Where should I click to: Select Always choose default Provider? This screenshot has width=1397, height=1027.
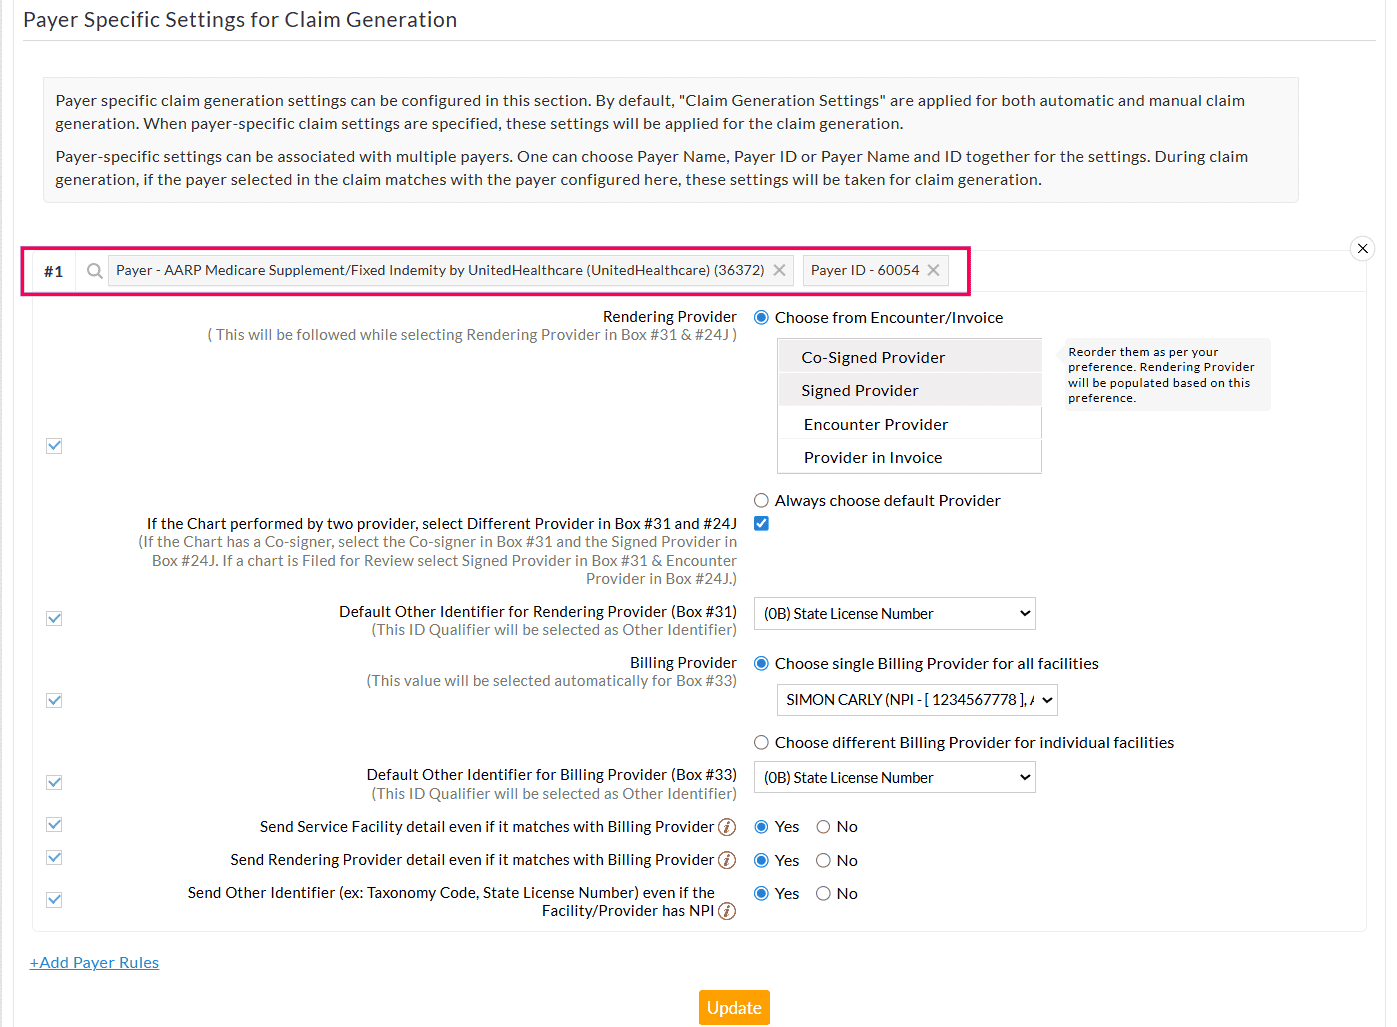(761, 500)
